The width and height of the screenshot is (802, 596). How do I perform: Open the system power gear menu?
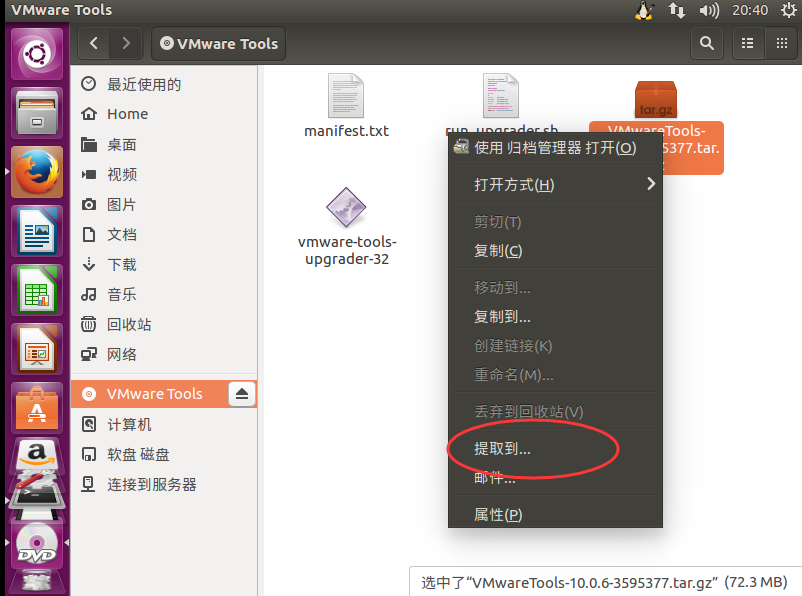click(788, 10)
